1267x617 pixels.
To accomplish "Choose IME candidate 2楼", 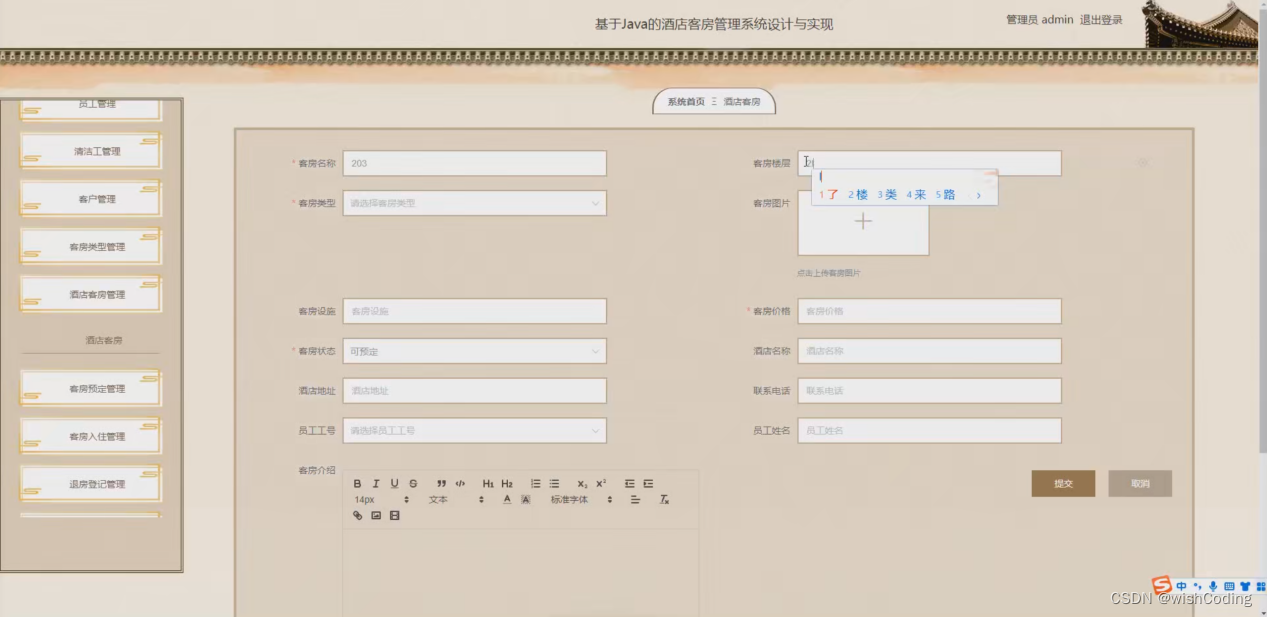I will [x=858, y=195].
